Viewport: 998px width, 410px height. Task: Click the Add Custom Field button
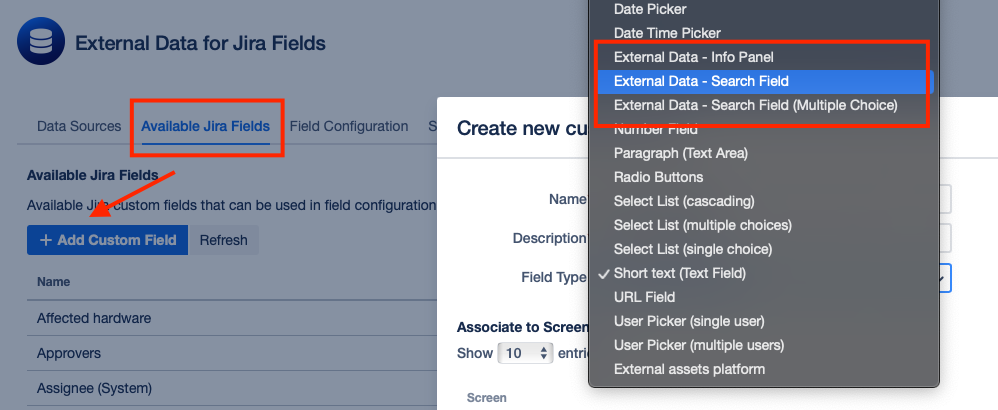tap(107, 240)
